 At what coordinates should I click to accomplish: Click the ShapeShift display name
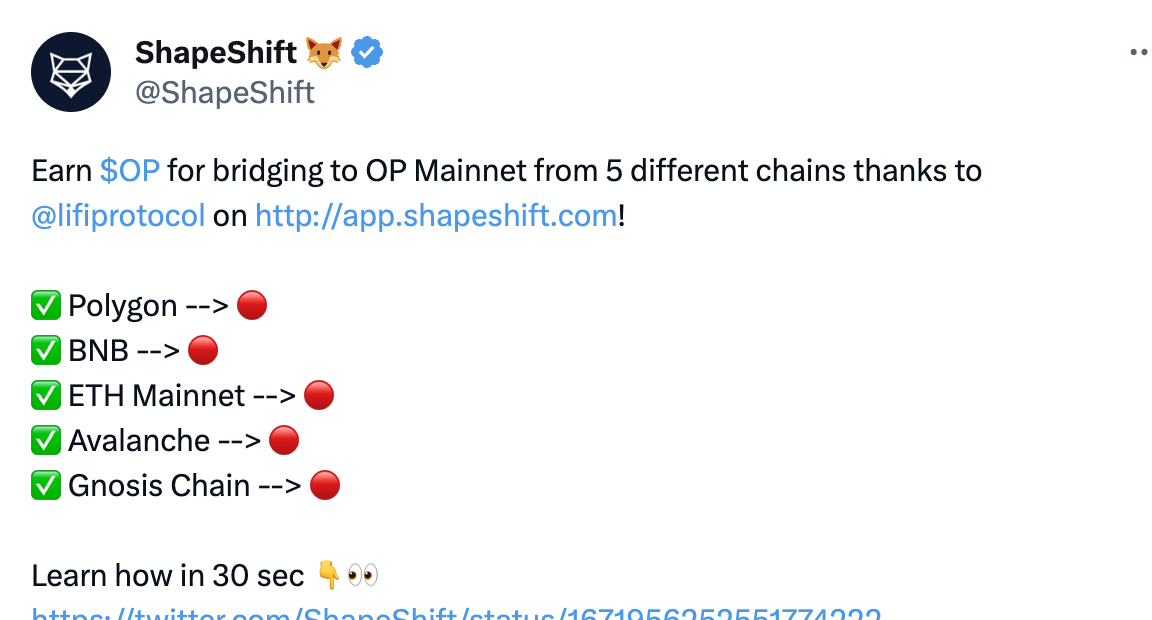tap(216, 52)
